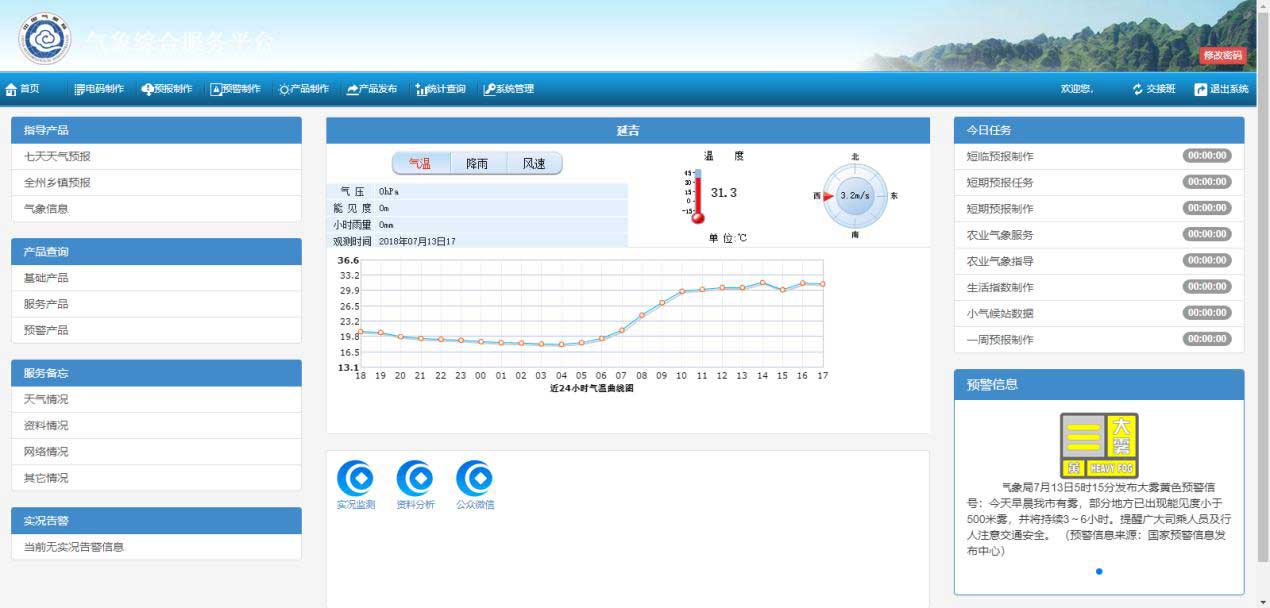Click the platform logo in the header
The image size is (1270, 608).
[44, 39]
